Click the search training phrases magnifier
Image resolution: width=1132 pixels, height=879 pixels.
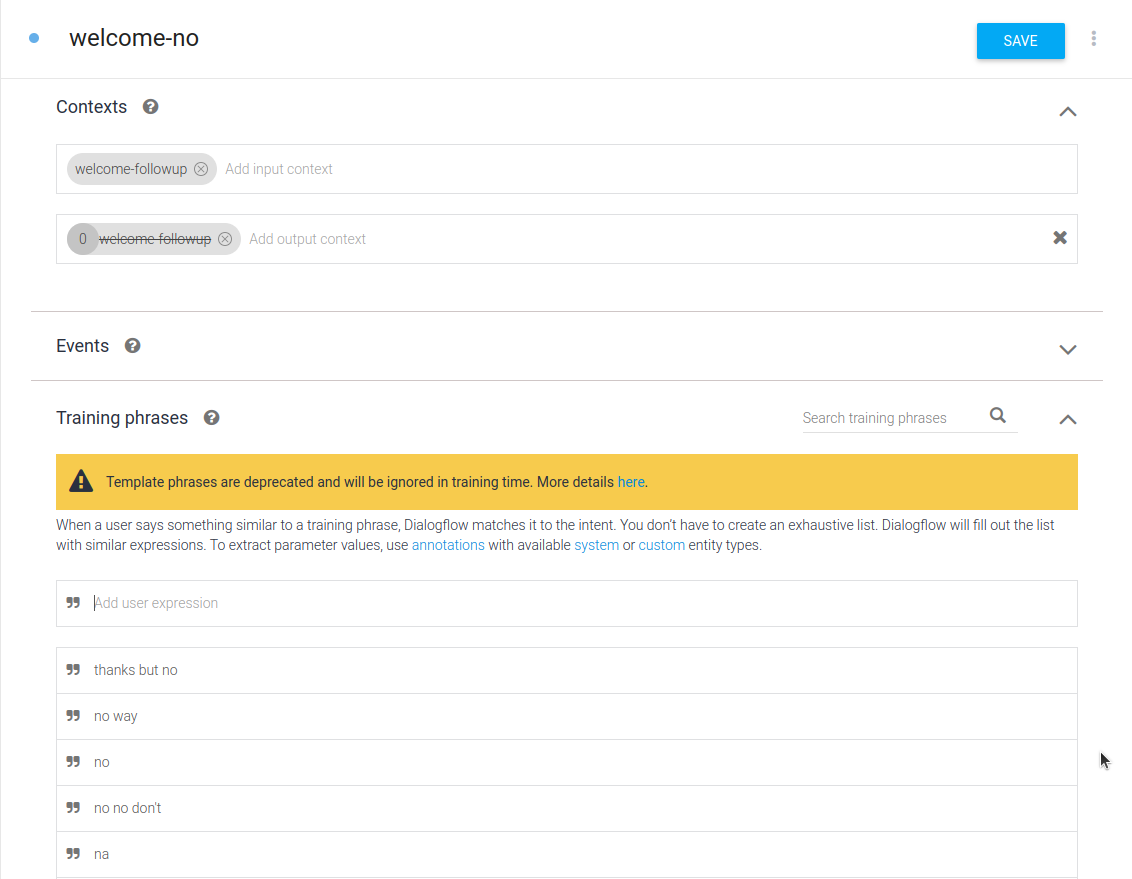pos(997,416)
